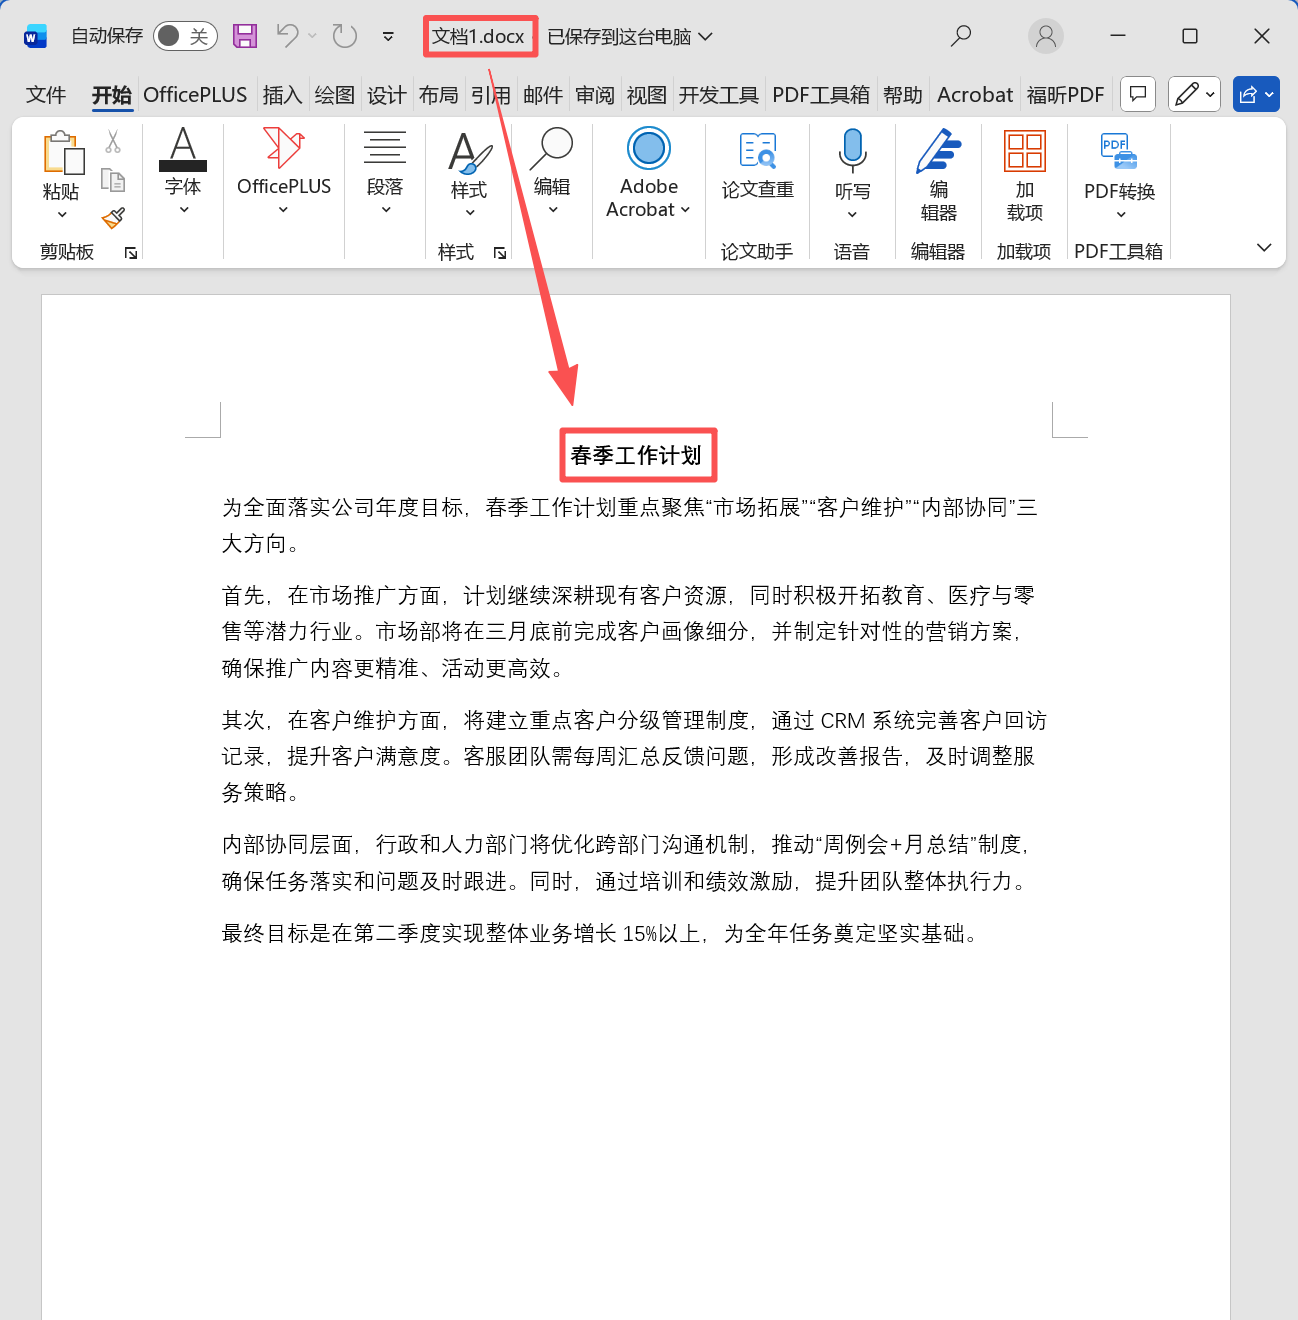The width and height of the screenshot is (1298, 1320).
Task: Open the comments bubble icon
Action: tap(1137, 94)
